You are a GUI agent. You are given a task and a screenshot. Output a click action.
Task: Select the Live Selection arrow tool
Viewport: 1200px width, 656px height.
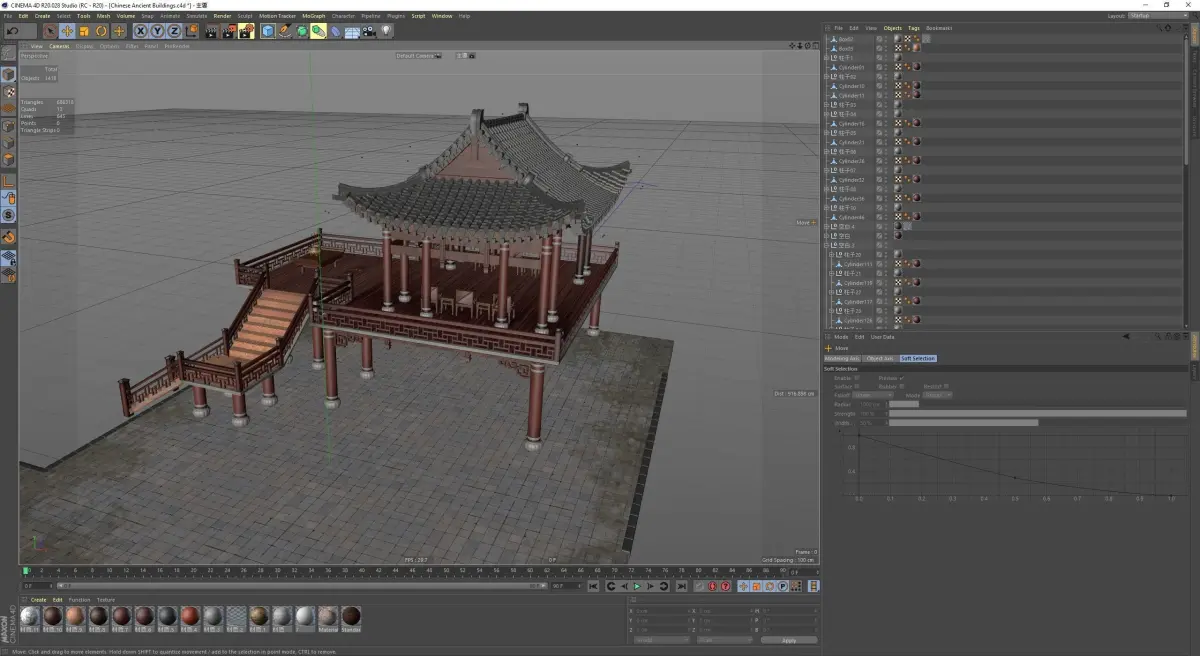click(50, 31)
